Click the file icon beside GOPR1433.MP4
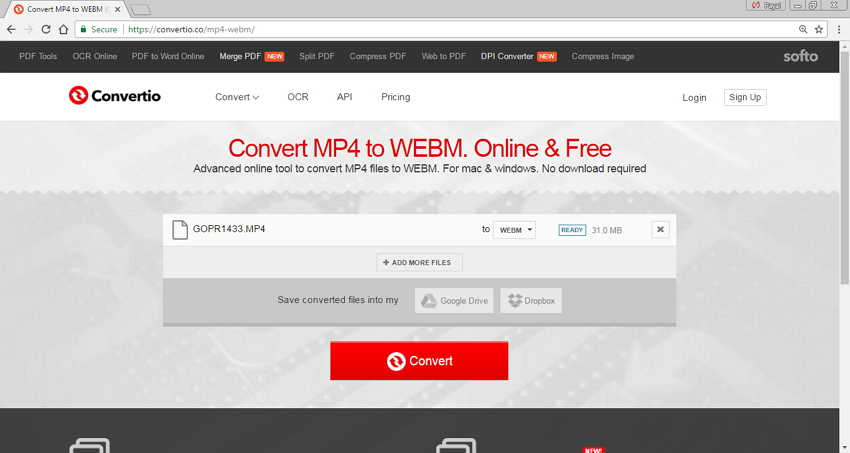This screenshot has width=850, height=453. click(x=180, y=230)
